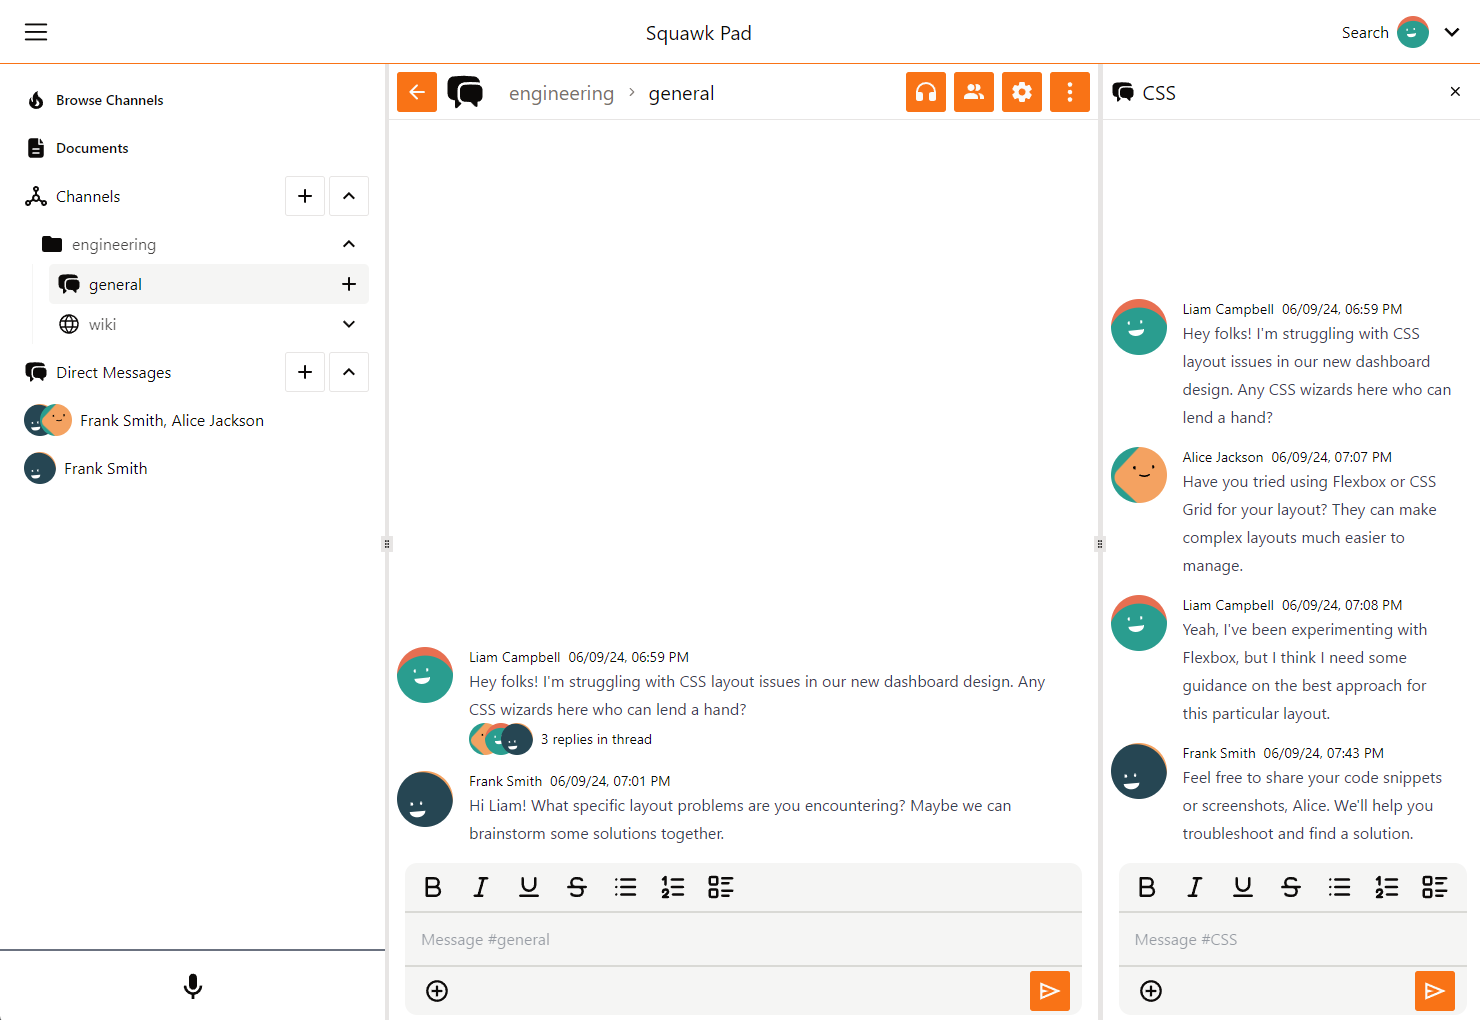This screenshot has width=1480, height=1020.
Task: Collapse the Direct Messages section
Action: (348, 371)
